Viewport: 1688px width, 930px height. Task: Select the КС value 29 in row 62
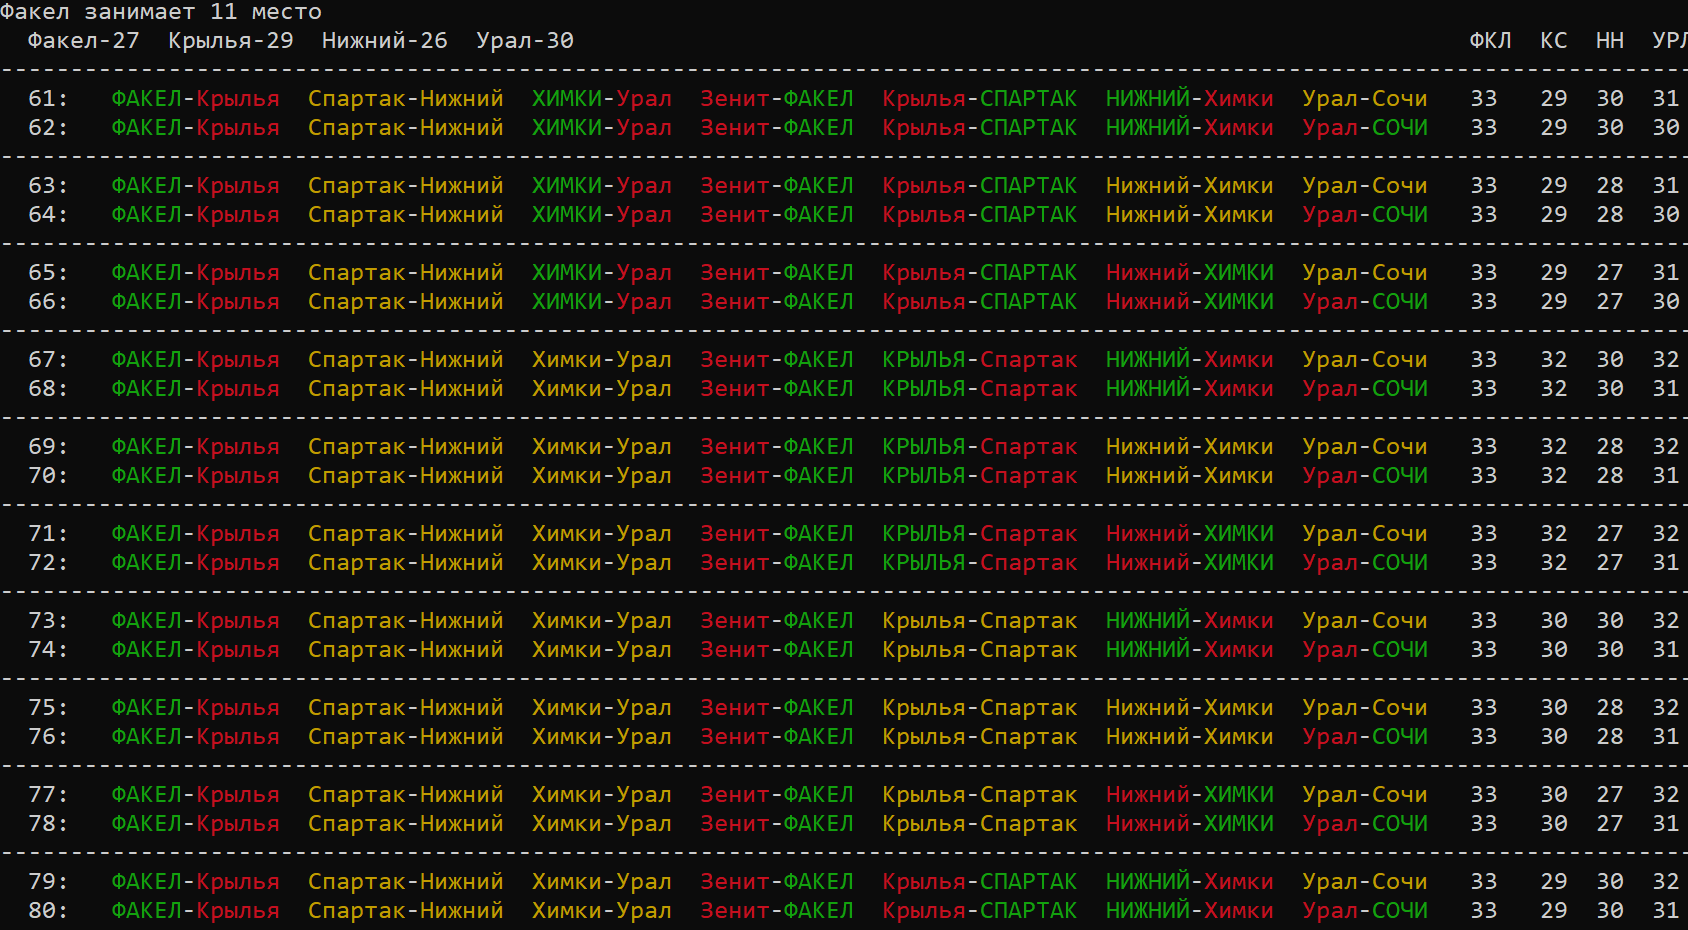pyautogui.click(x=1554, y=128)
